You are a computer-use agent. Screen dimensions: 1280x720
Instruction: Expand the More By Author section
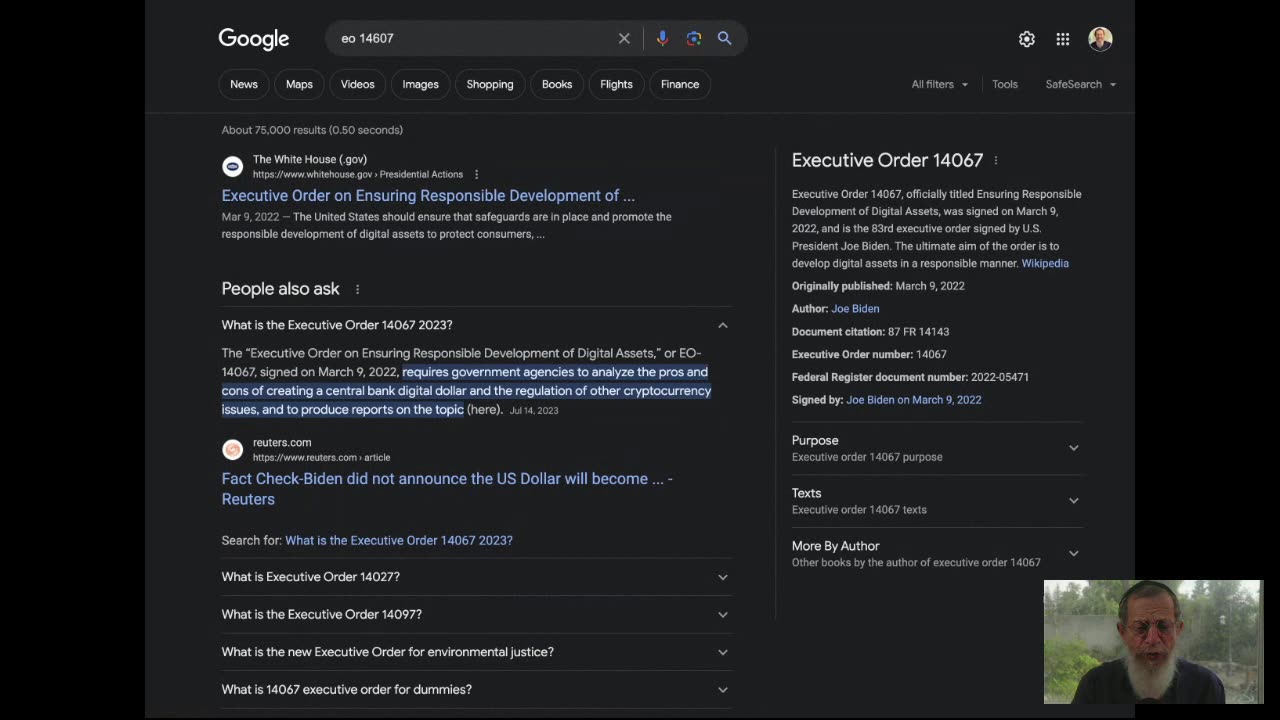[x=937, y=554]
